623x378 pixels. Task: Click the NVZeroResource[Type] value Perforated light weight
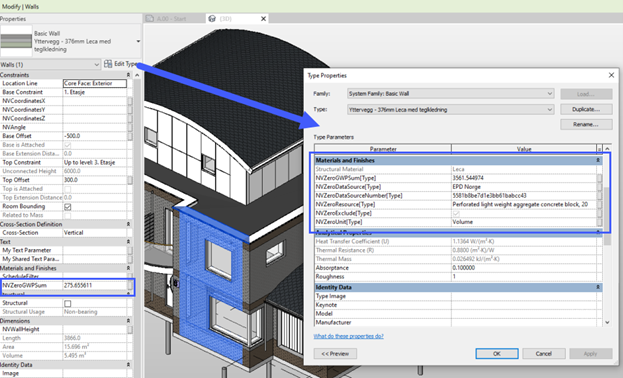tap(524, 204)
